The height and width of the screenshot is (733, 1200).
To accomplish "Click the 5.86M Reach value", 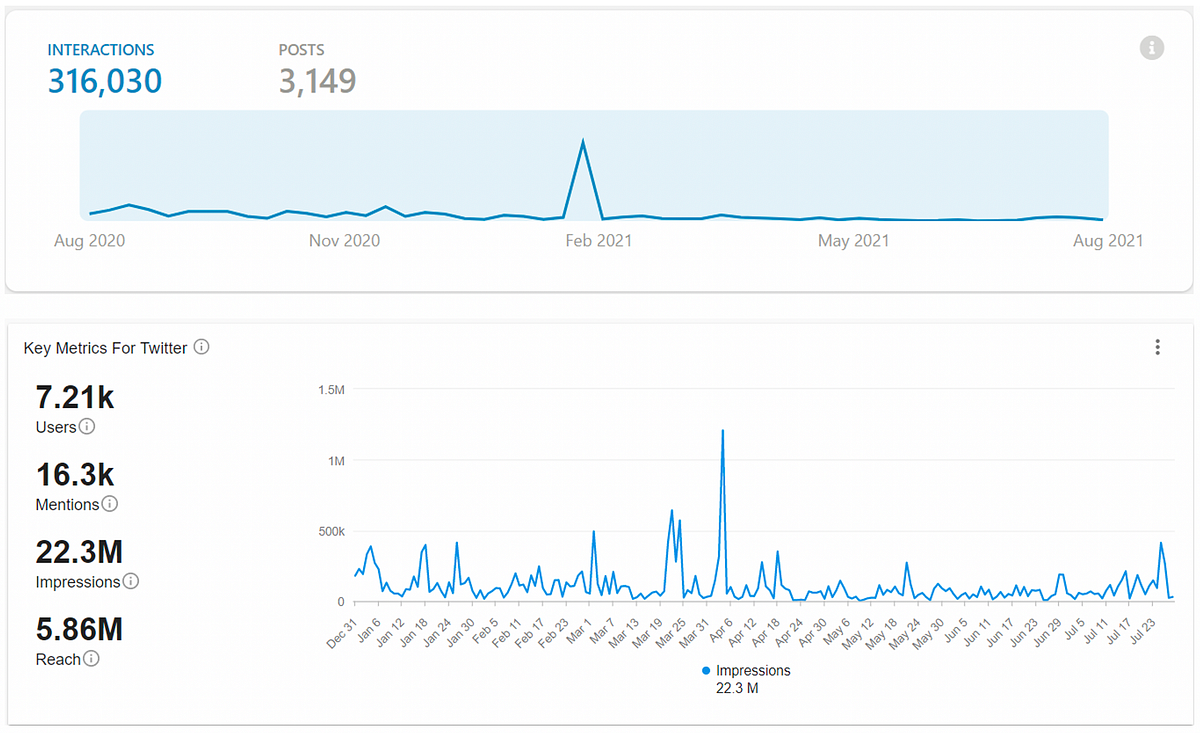I will click(x=79, y=629).
